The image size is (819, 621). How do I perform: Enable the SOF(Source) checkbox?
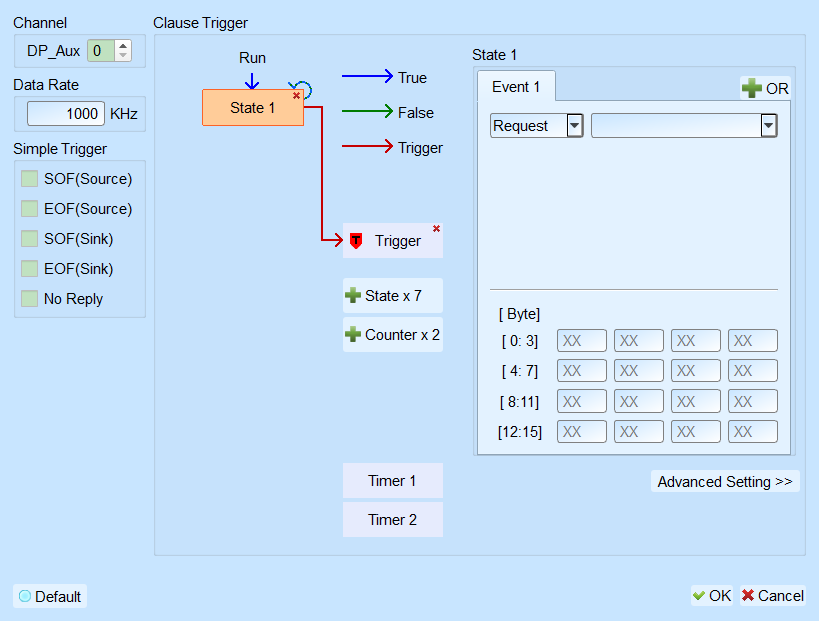(29, 179)
